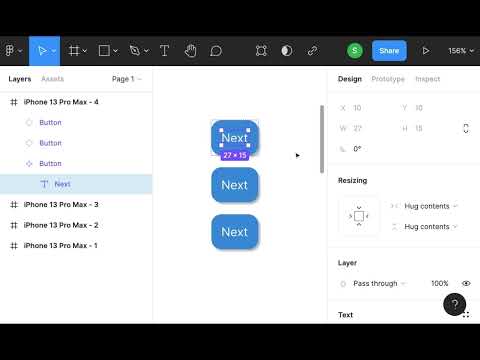
Task: Select the Comment tool
Action: (216, 51)
